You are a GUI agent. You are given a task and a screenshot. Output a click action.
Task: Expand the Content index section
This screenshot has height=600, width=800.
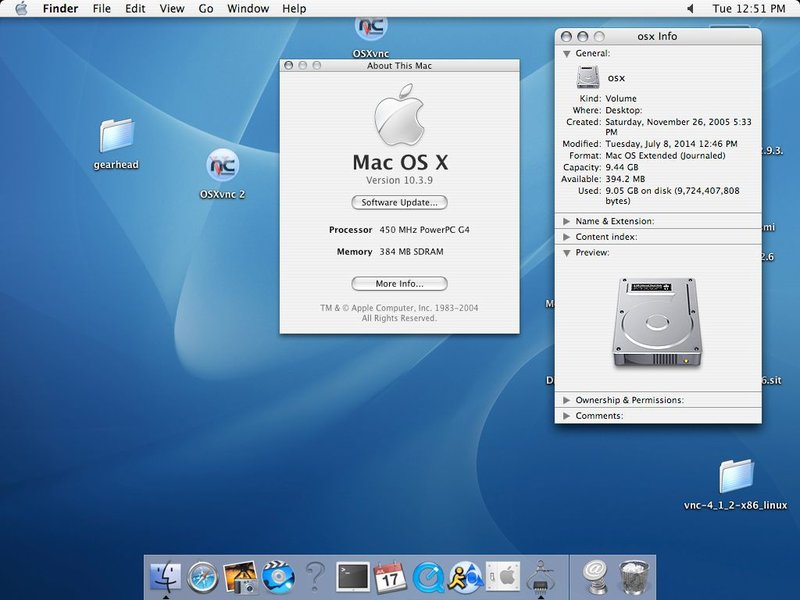click(x=566, y=237)
